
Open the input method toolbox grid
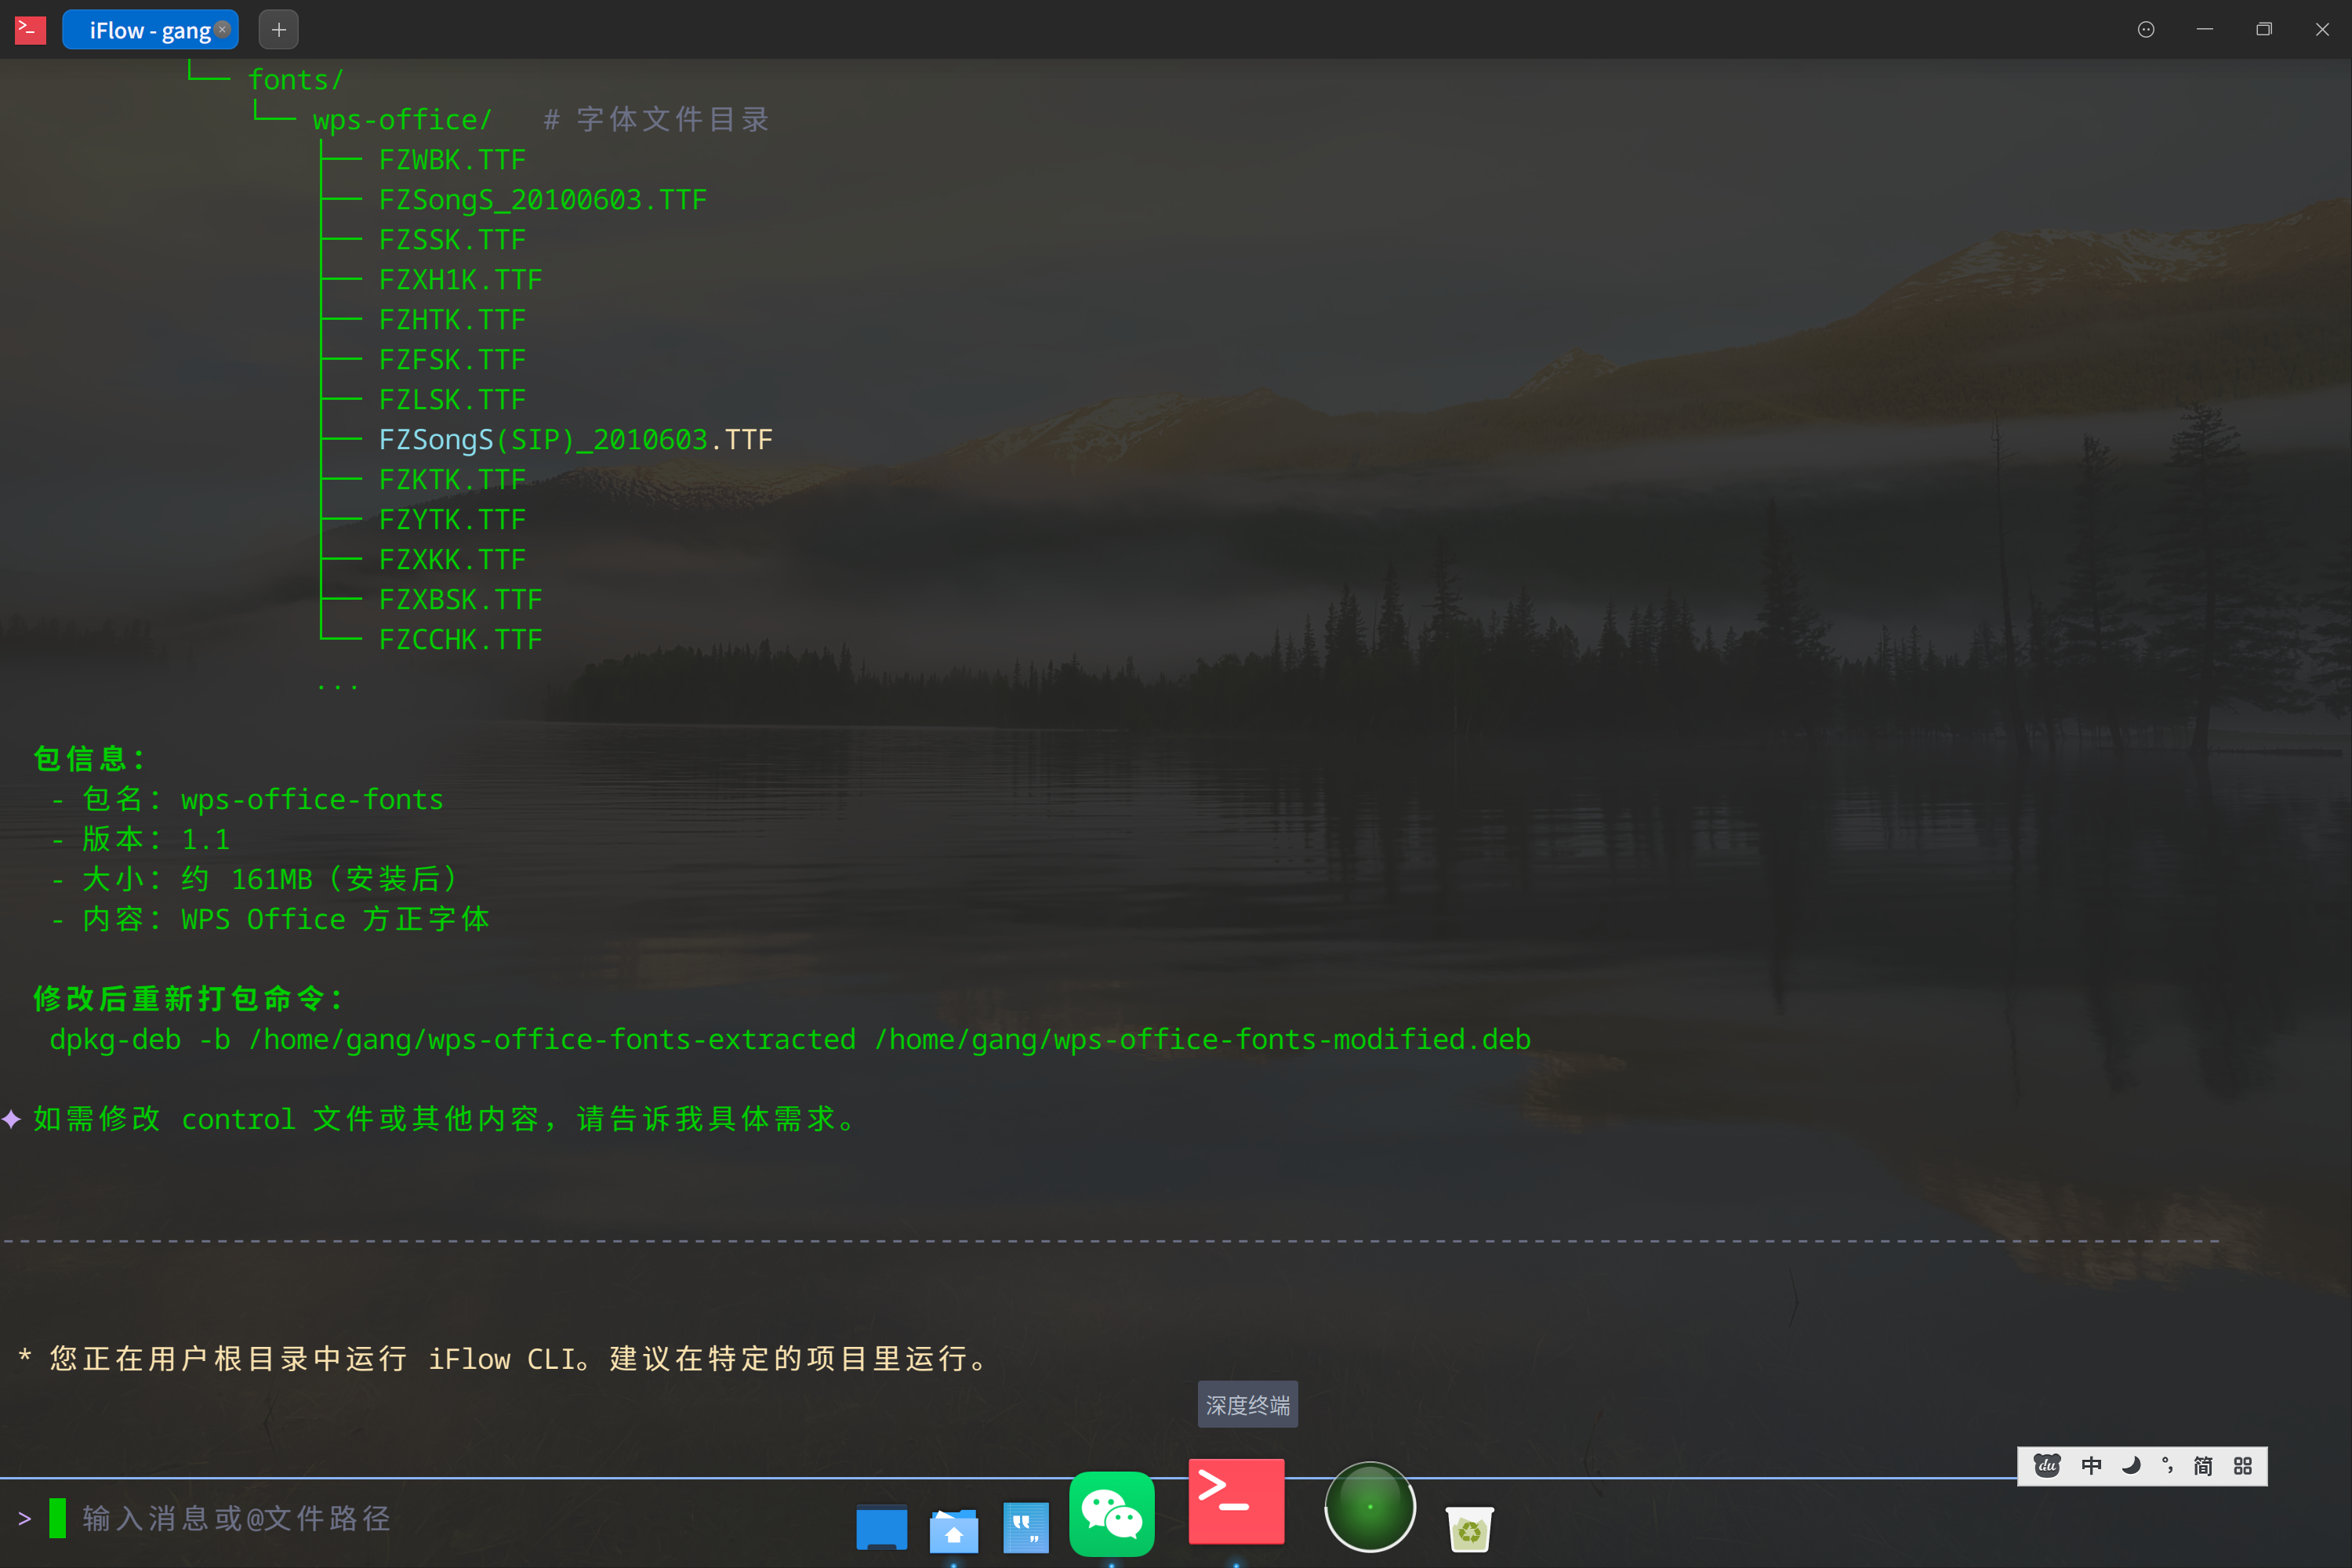[2242, 1466]
